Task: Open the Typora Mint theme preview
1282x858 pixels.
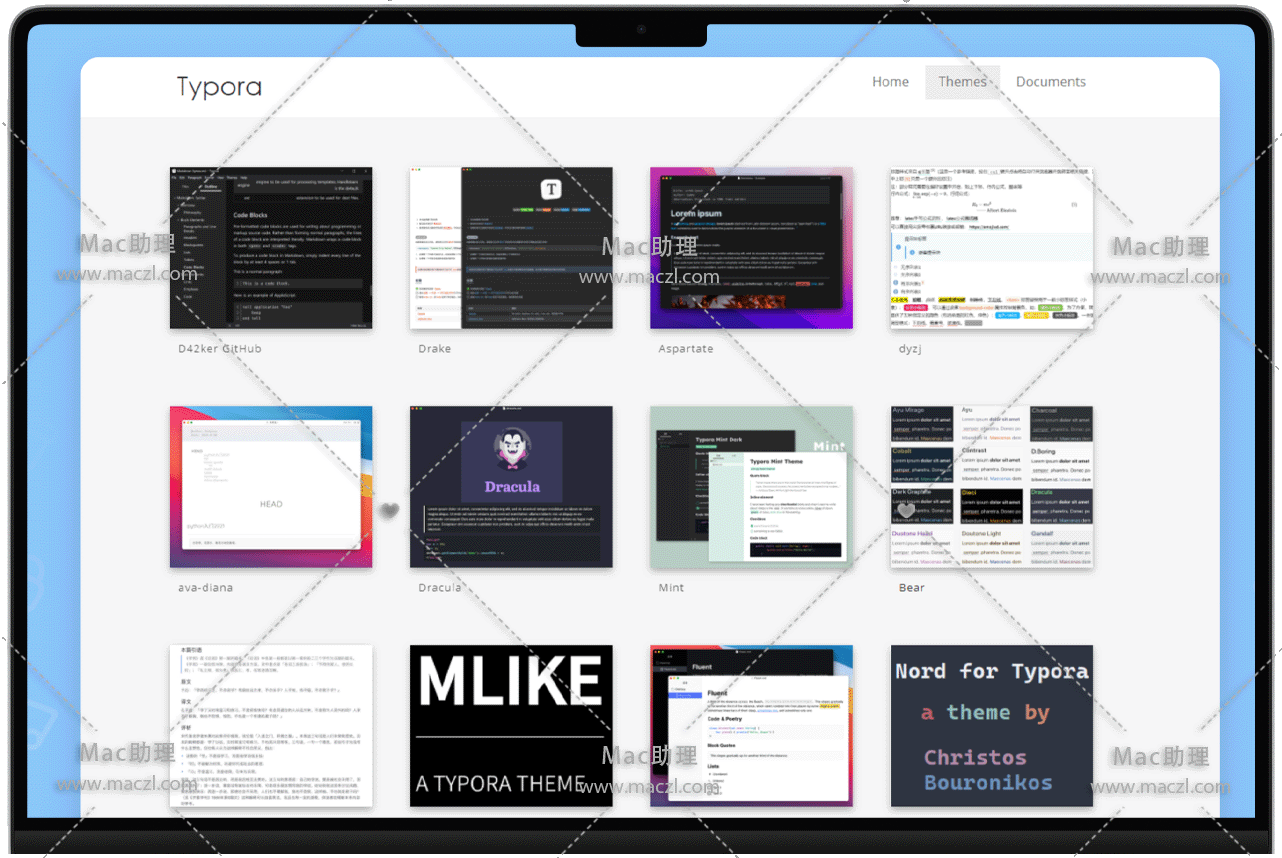Action: pos(751,487)
